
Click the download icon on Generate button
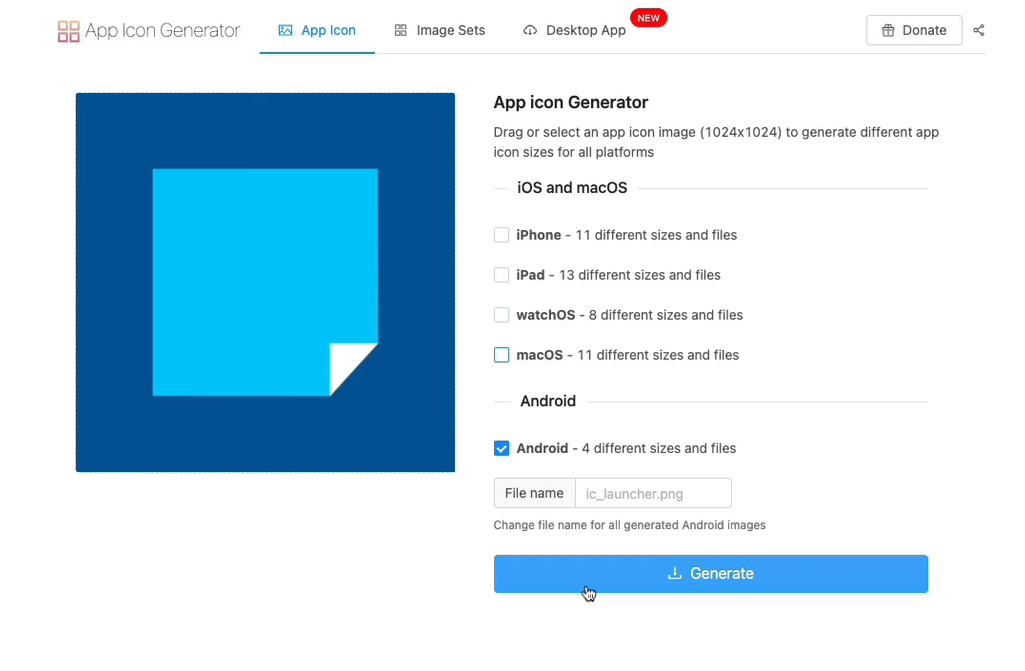(x=675, y=573)
